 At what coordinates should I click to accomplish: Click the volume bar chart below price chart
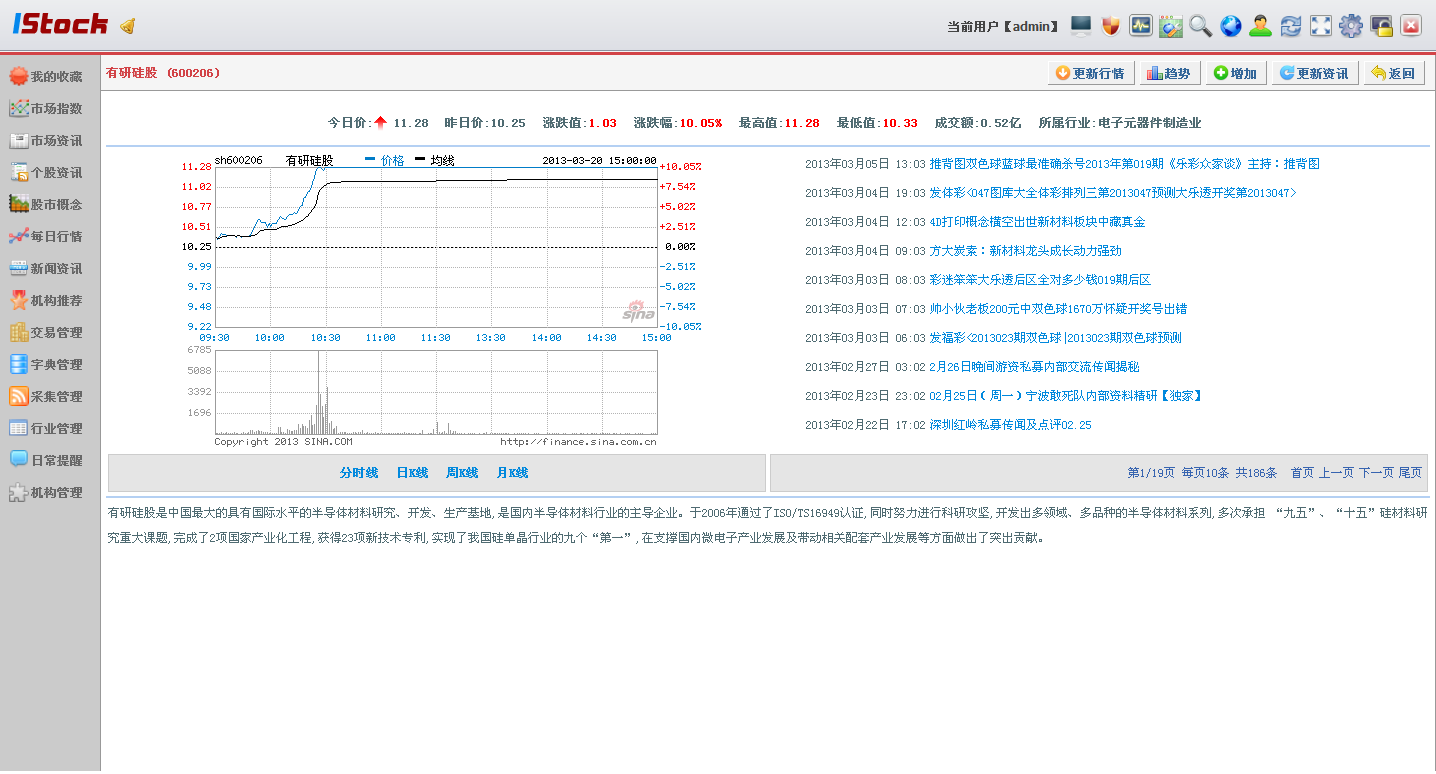[436, 392]
